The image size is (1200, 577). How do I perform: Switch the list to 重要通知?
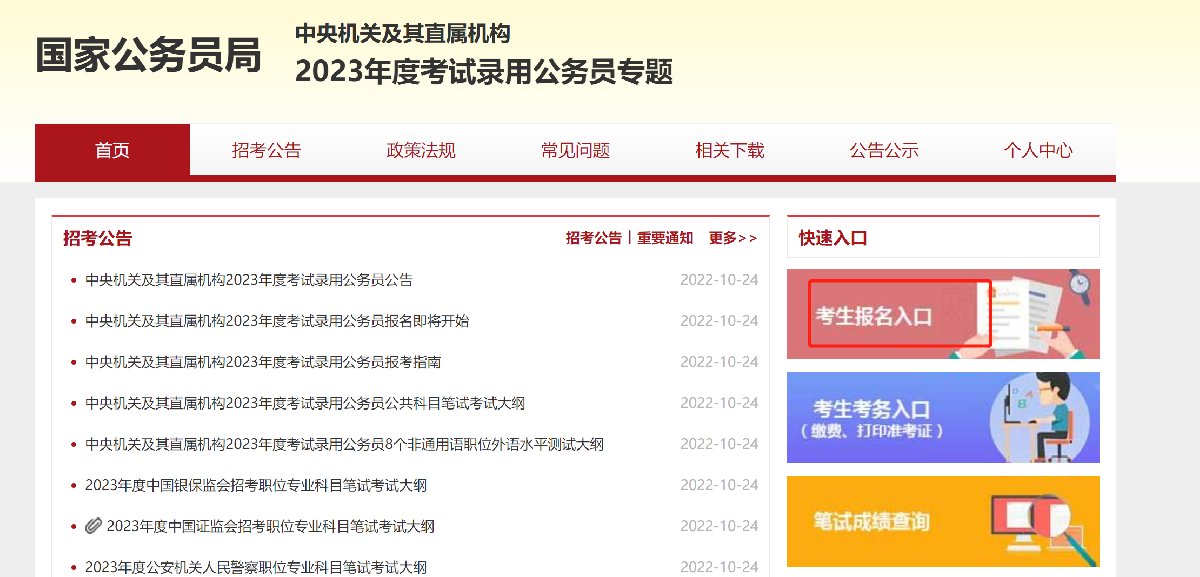coord(665,238)
